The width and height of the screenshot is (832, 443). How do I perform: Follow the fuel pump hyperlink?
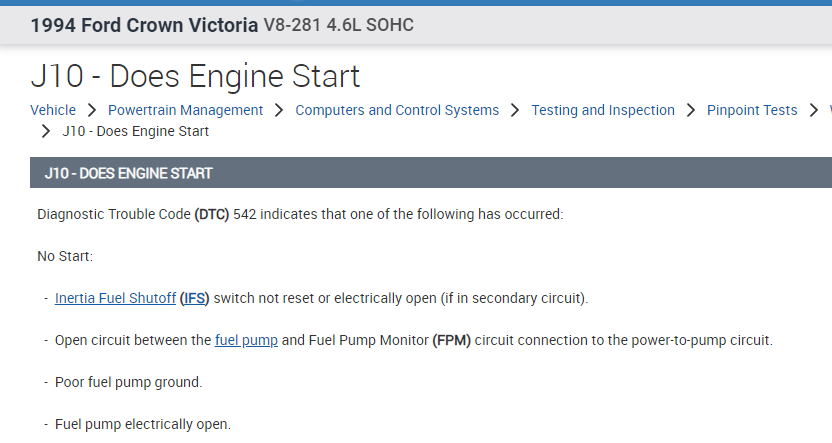[x=246, y=340]
